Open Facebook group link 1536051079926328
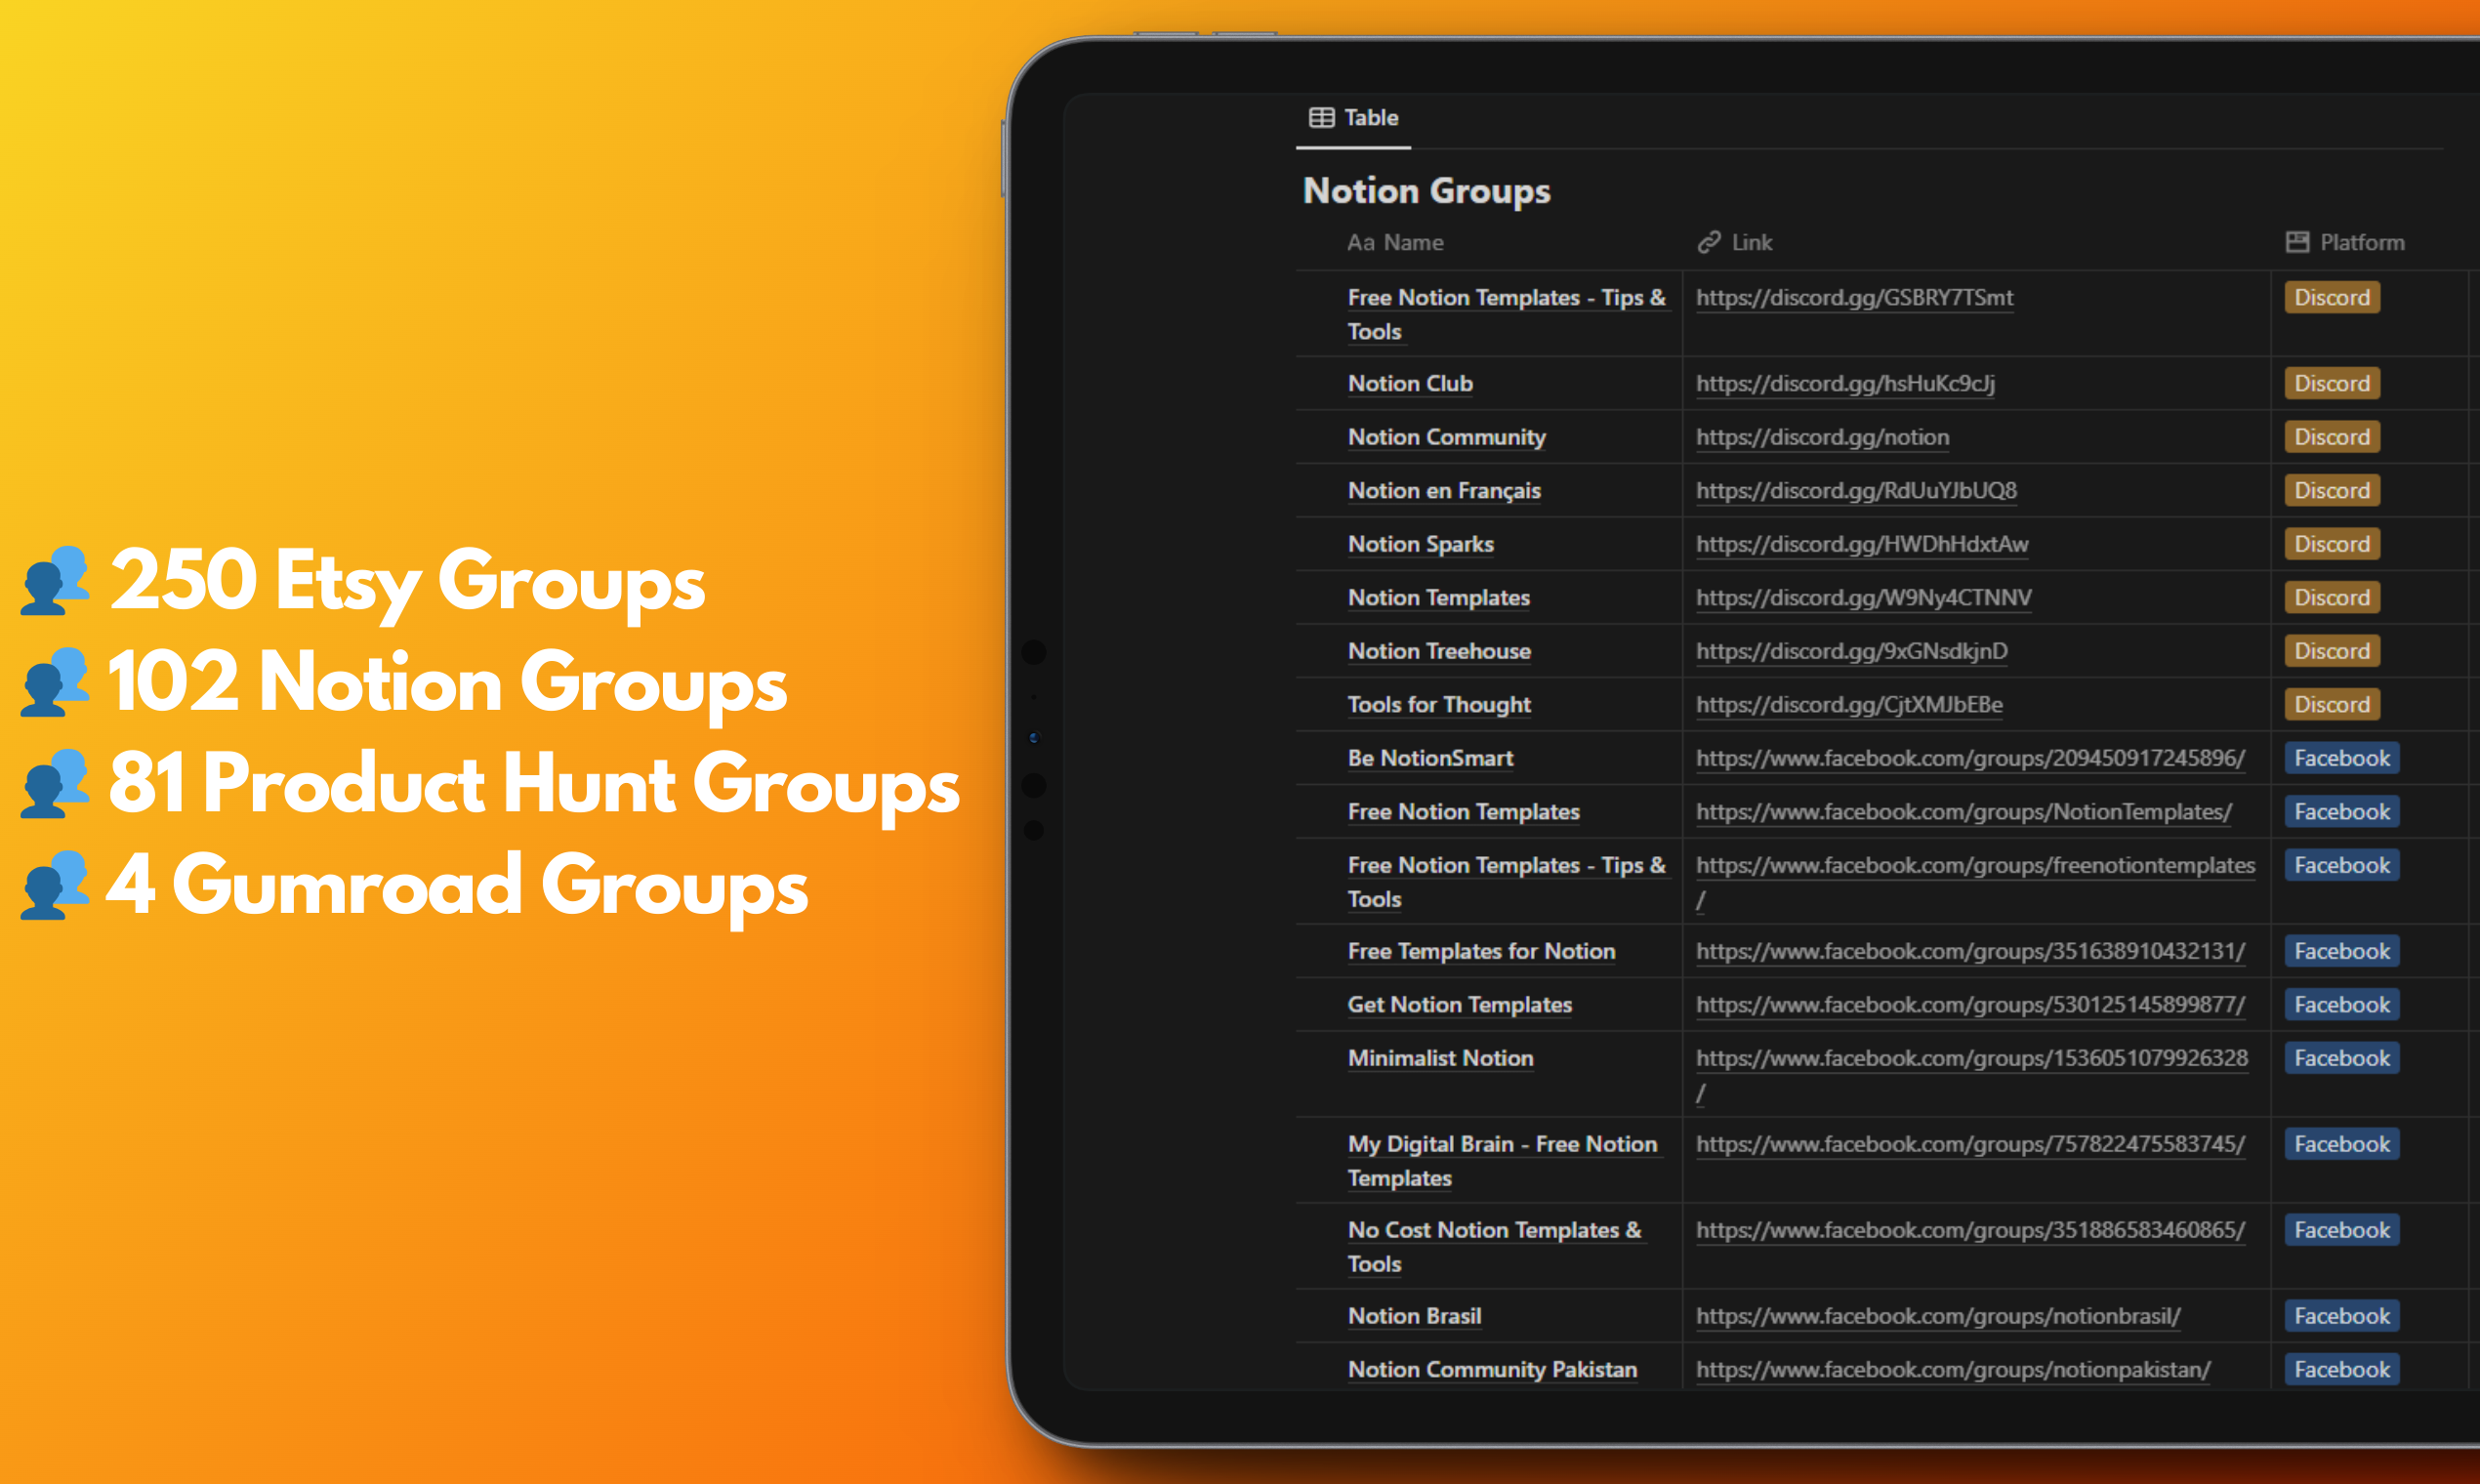Image resolution: width=2480 pixels, height=1484 pixels. click(1971, 1075)
